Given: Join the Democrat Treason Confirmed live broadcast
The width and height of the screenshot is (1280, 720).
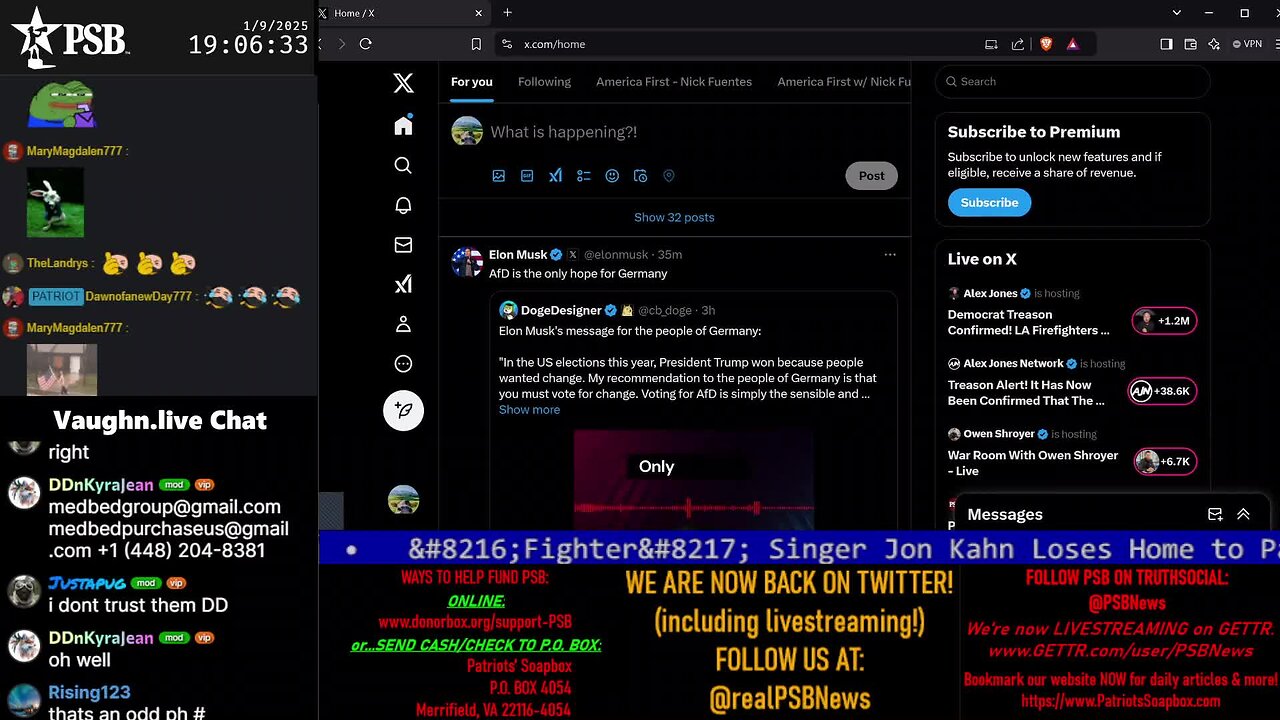Looking at the screenshot, I should pyautogui.click(x=1029, y=322).
